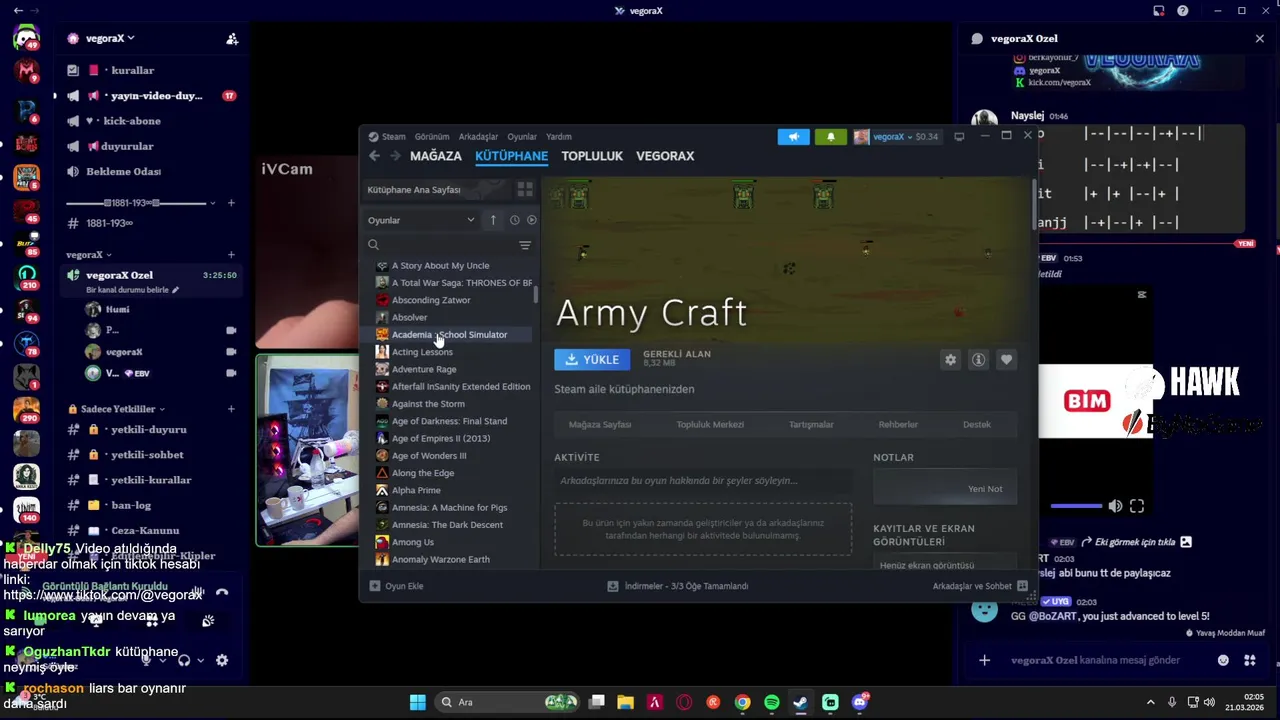Switch to grid view in Steam library
The image size is (1280, 720).
(525, 189)
